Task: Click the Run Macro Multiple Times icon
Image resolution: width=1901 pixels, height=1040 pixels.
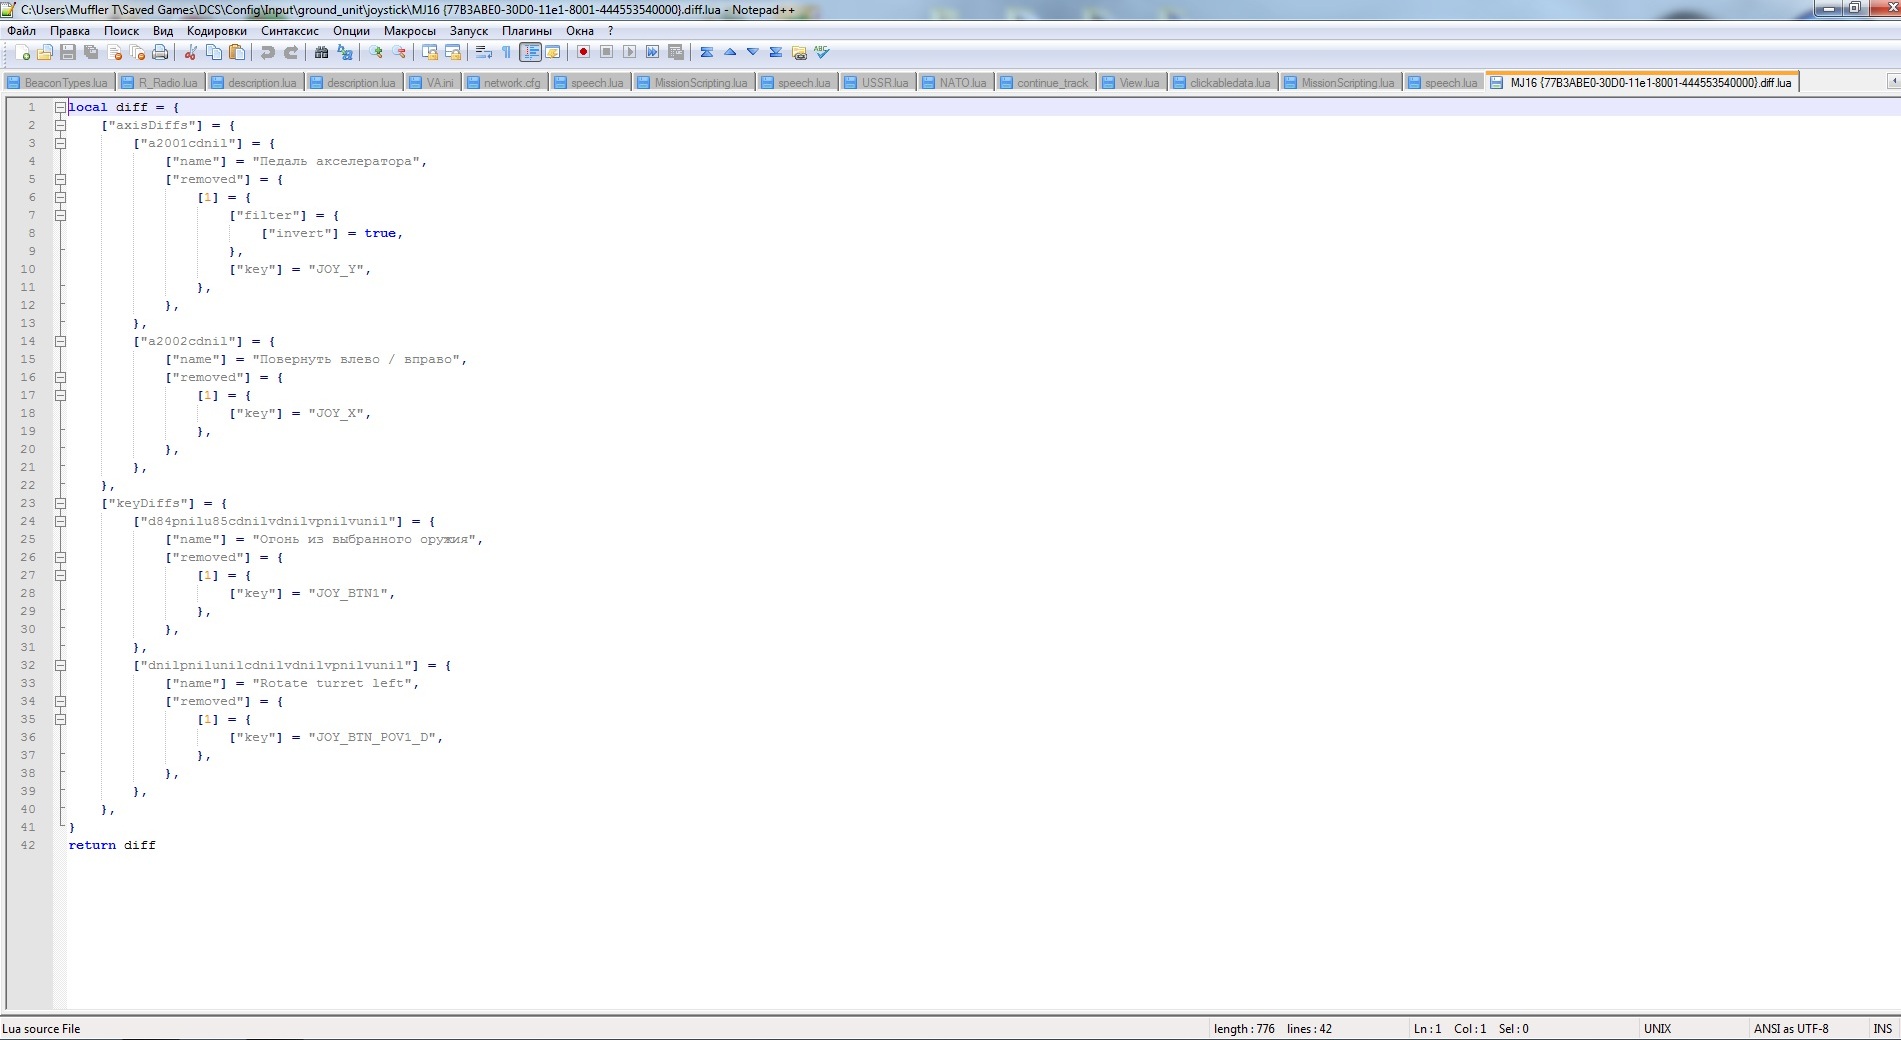Action: (652, 53)
